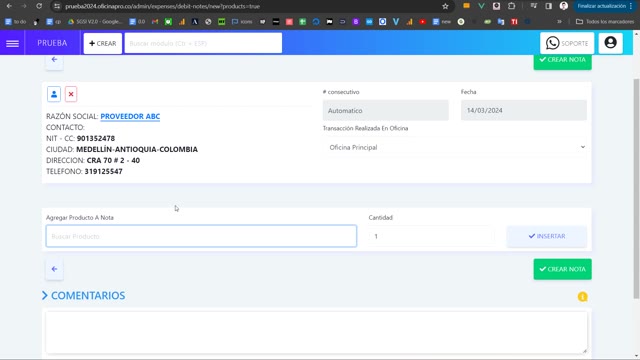This screenshot has height=360, width=640.
Task: Open the 'new' docs bookmark
Action: 442,22
